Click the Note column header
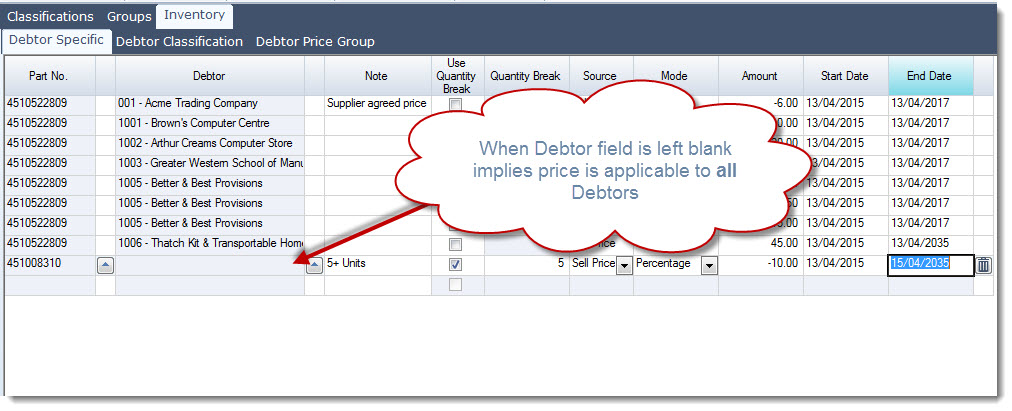 pyautogui.click(x=376, y=76)
